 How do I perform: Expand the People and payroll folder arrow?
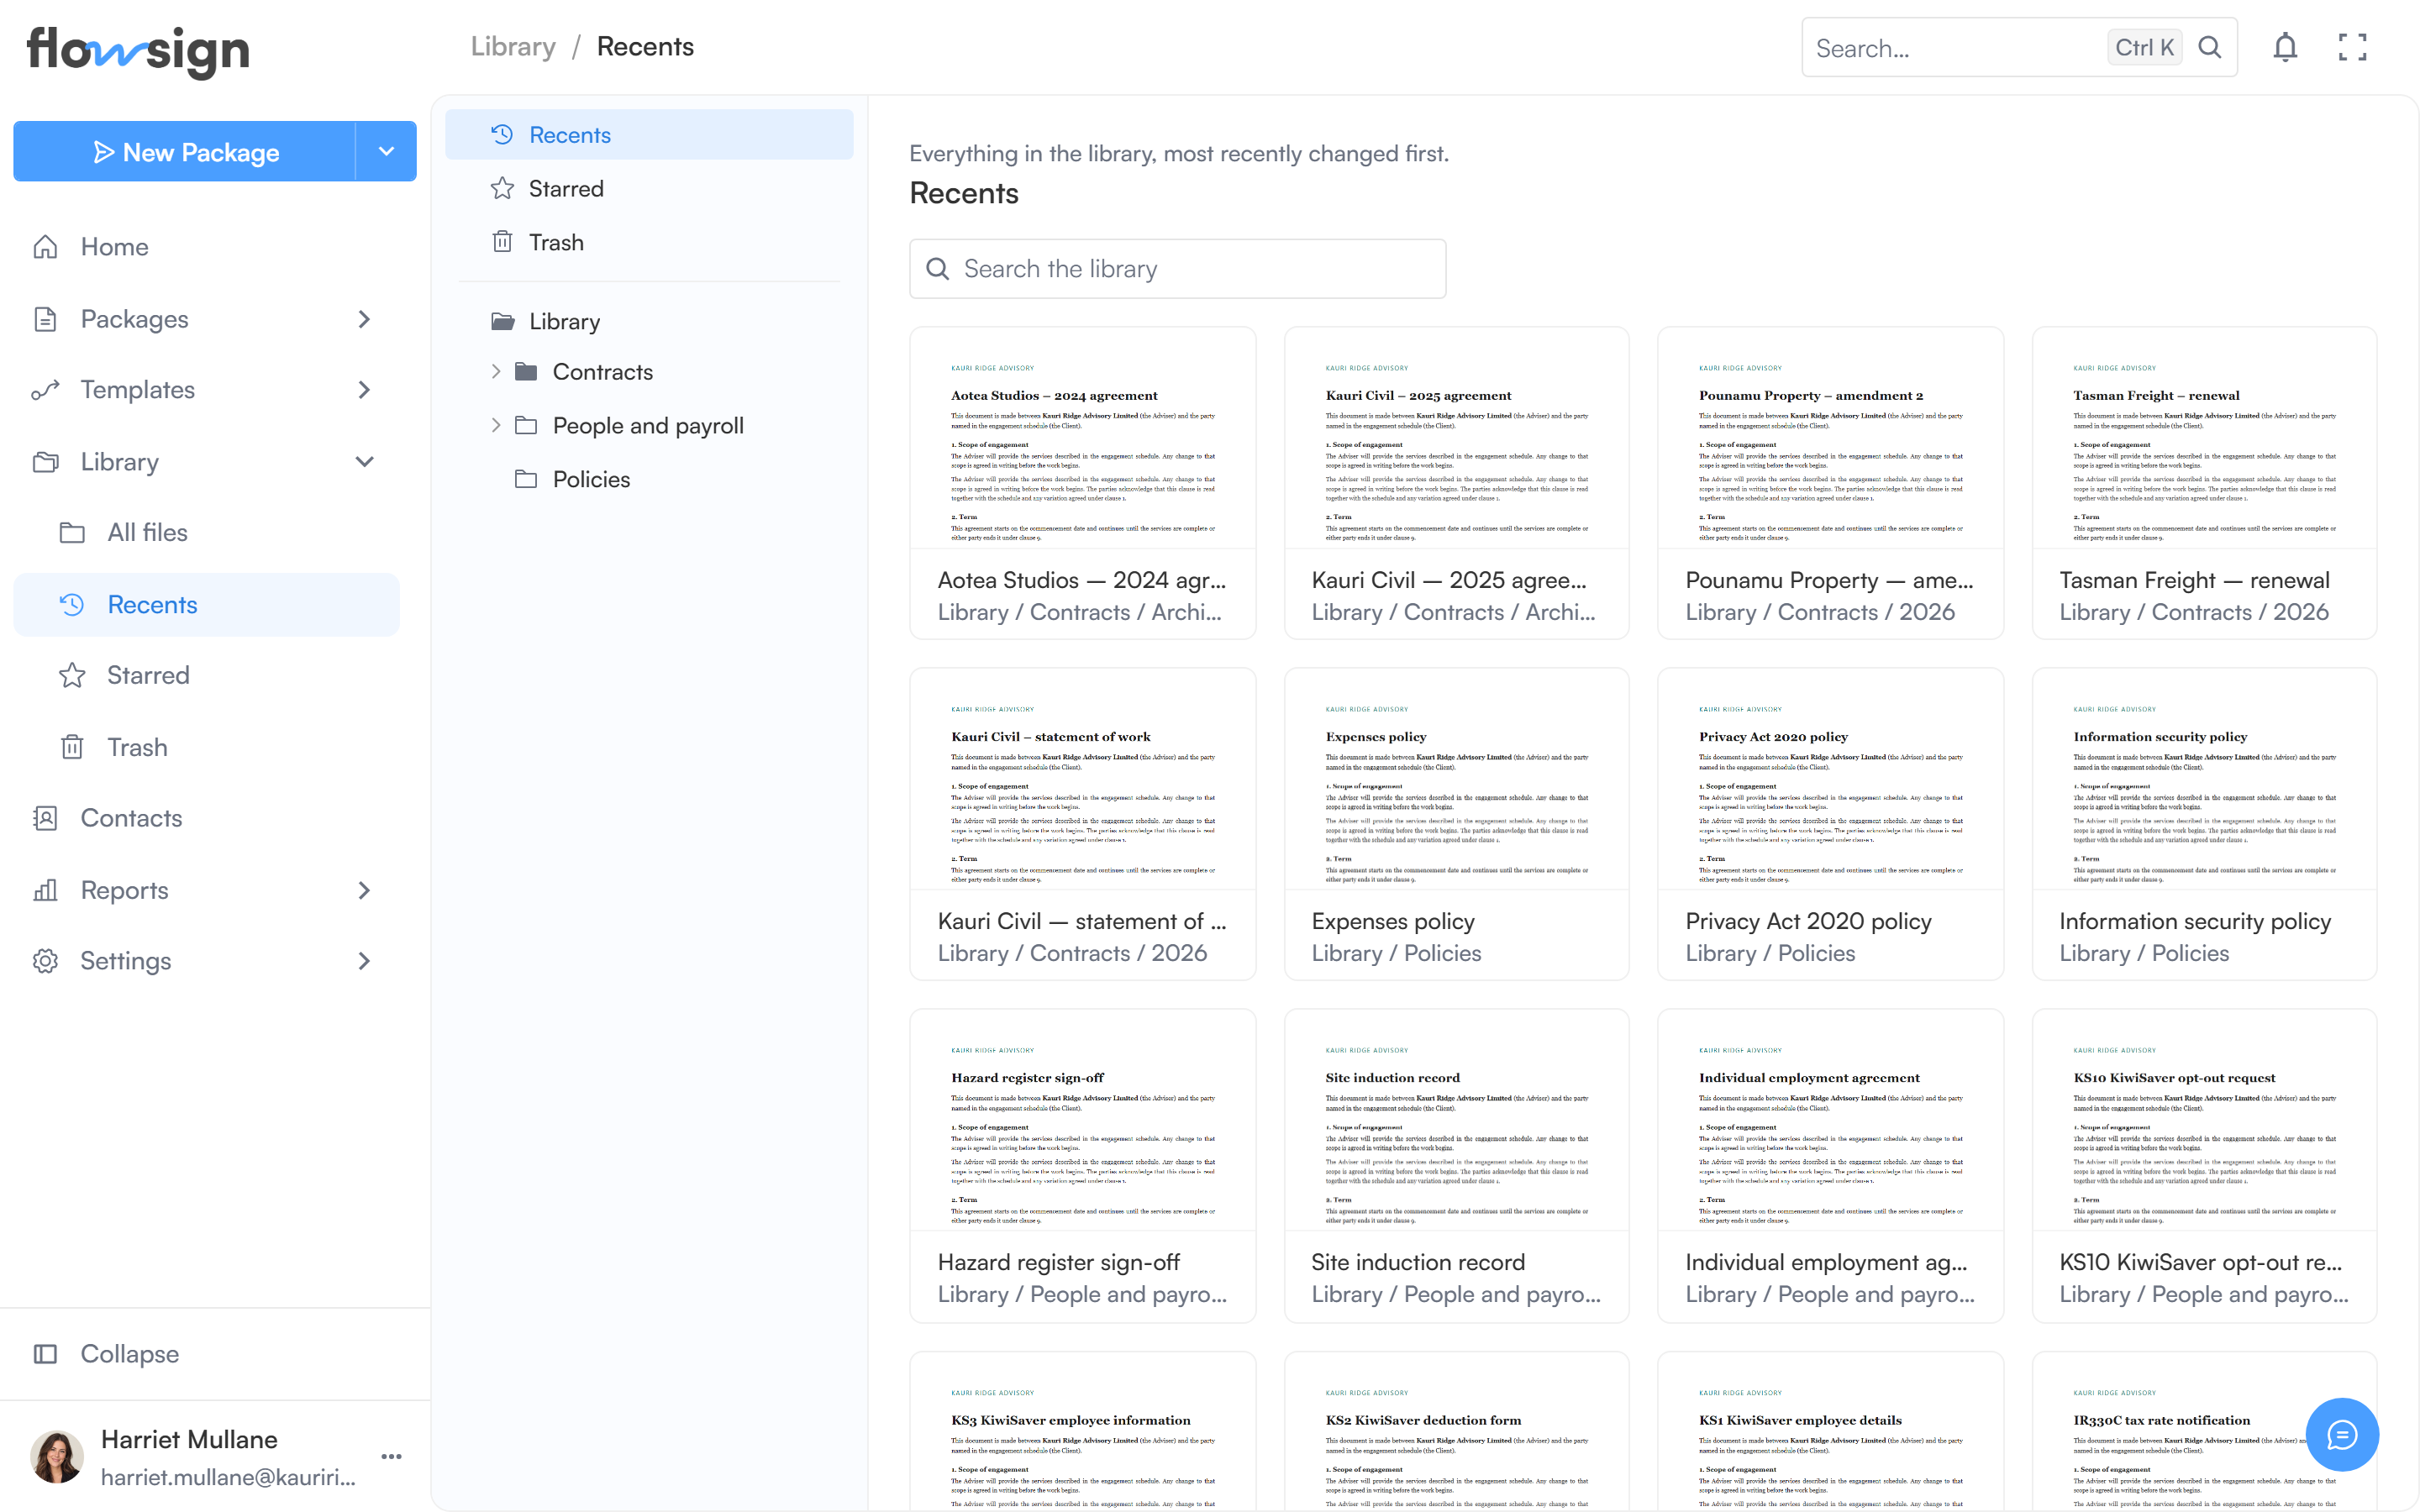[496, 426]
